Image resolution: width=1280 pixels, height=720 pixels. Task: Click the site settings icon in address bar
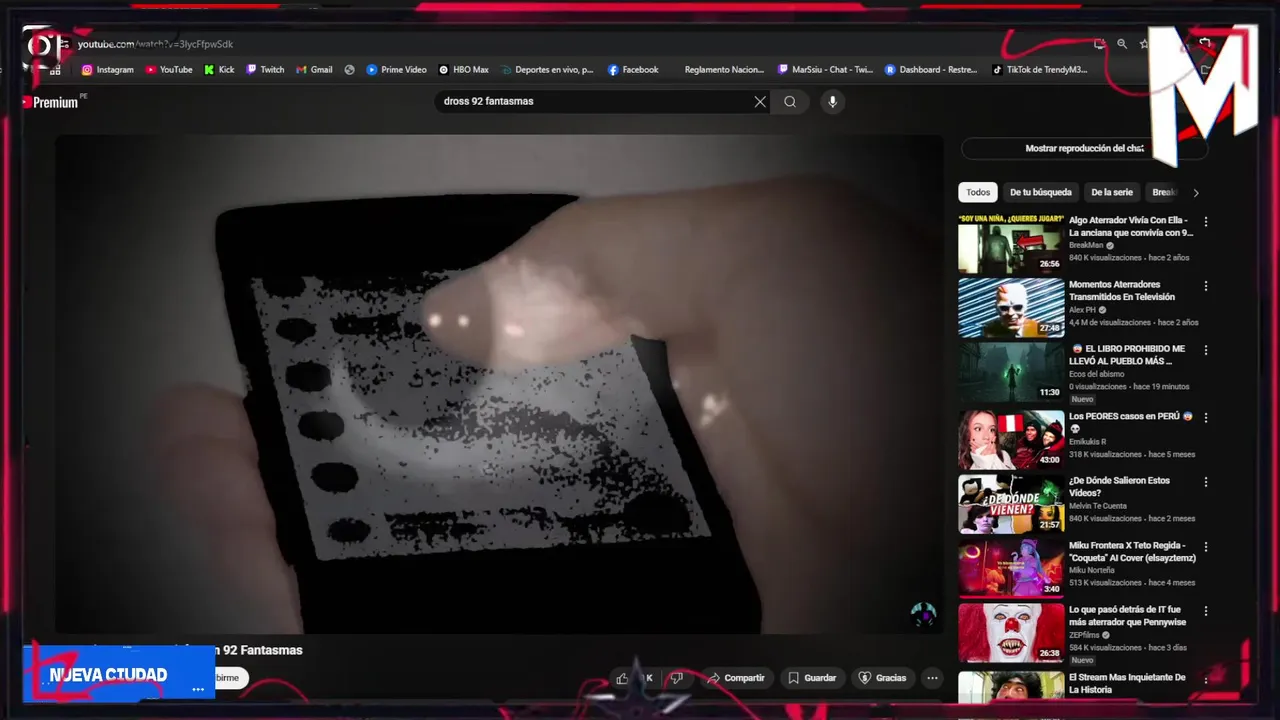click(65, 44)
